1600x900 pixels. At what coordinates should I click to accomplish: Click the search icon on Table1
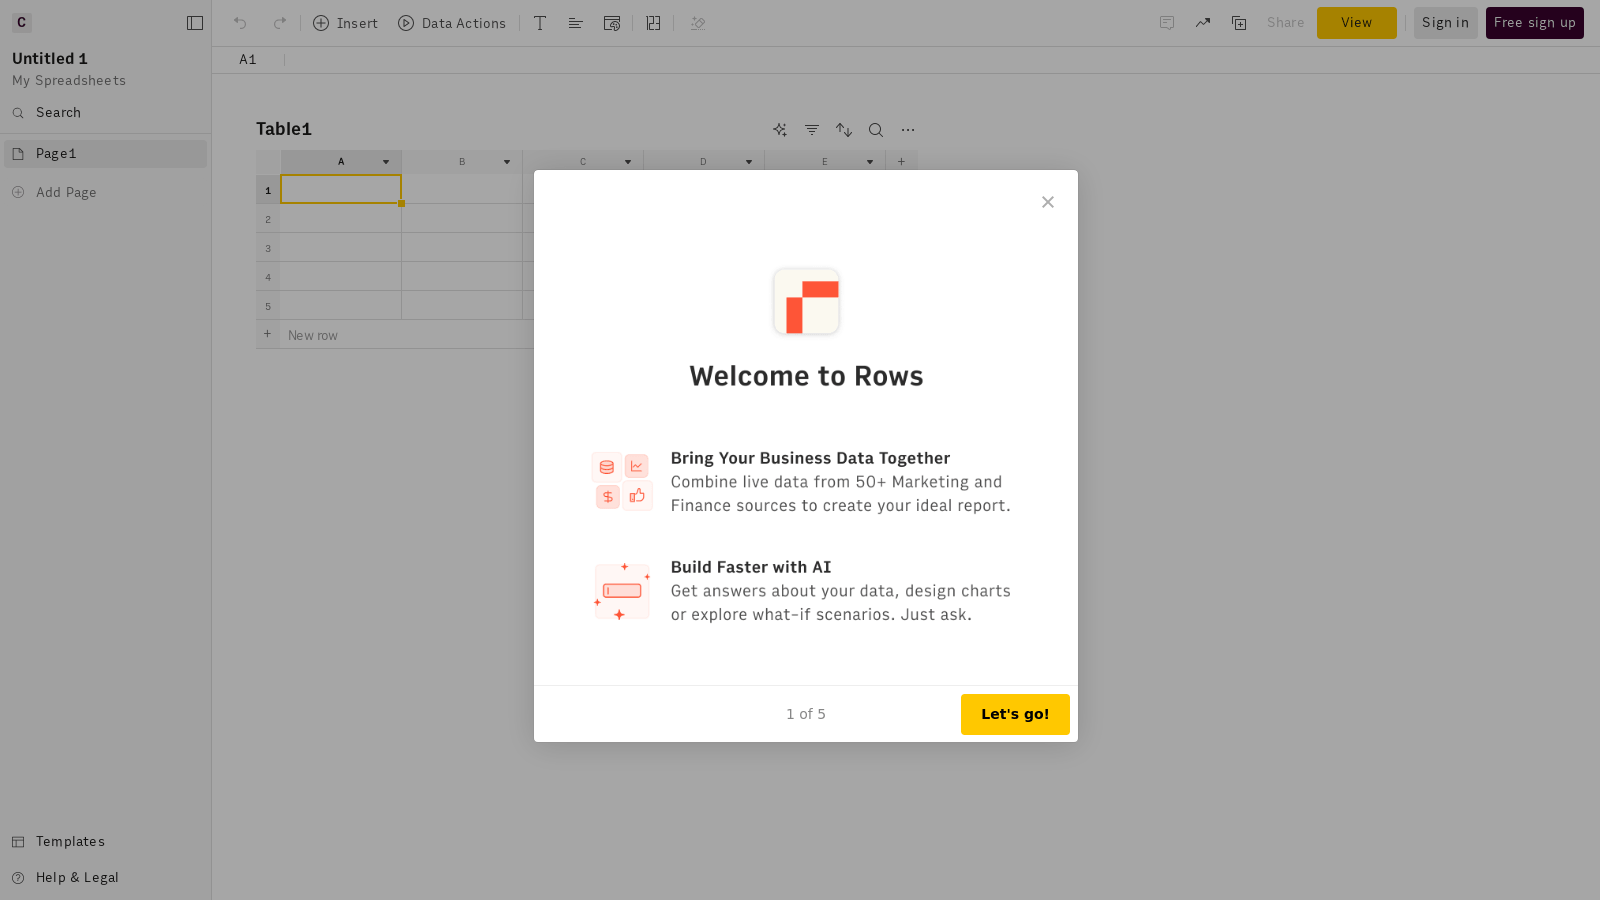click(x=876, y=130)
